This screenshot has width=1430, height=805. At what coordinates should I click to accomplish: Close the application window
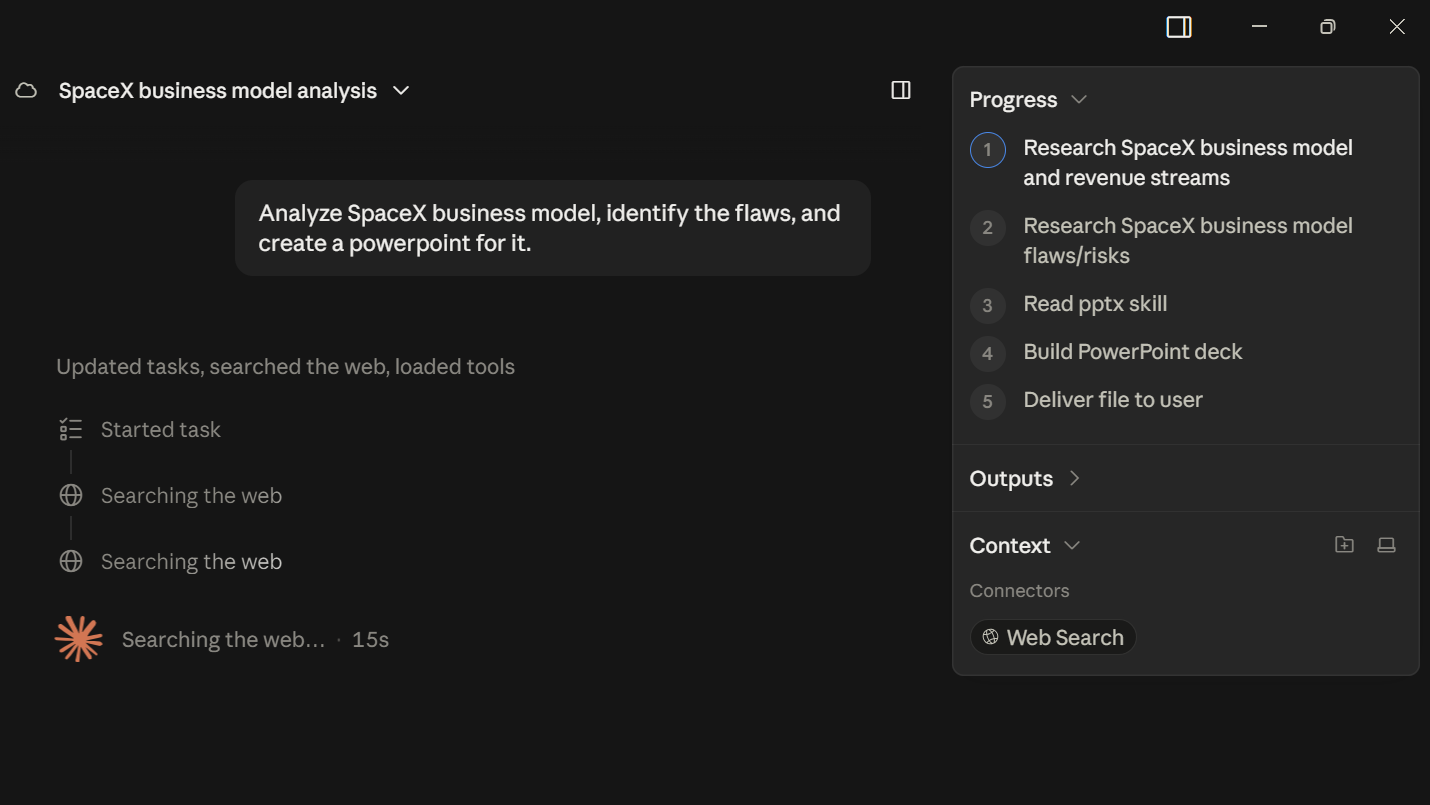click(1397, 27)
